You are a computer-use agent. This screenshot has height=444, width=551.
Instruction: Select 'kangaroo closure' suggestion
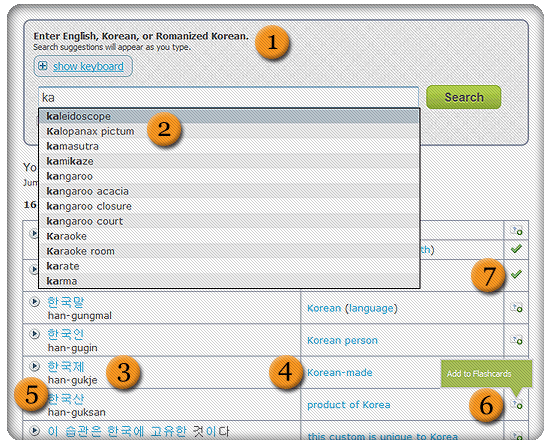[229, 206]
